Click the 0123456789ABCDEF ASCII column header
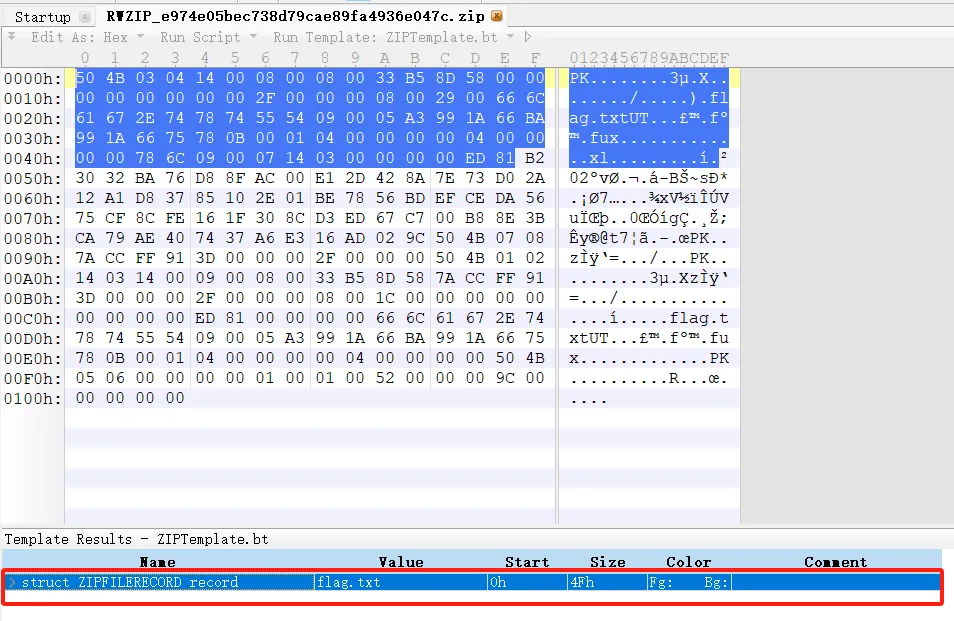The width and height of the screenshot is (954, 621). coord(649,58)
